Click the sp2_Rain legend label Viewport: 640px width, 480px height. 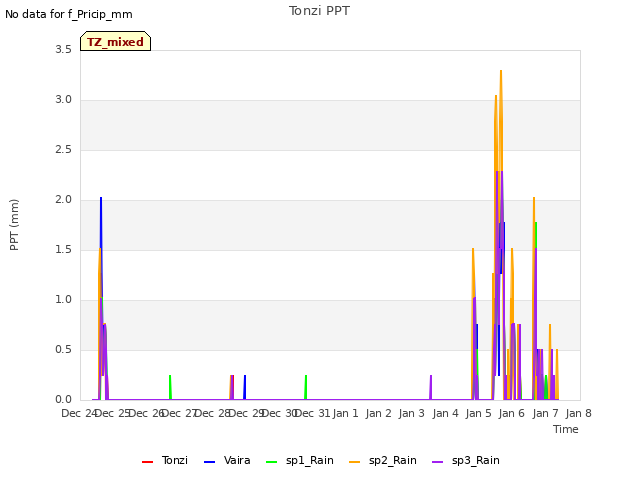pos(393,460)
